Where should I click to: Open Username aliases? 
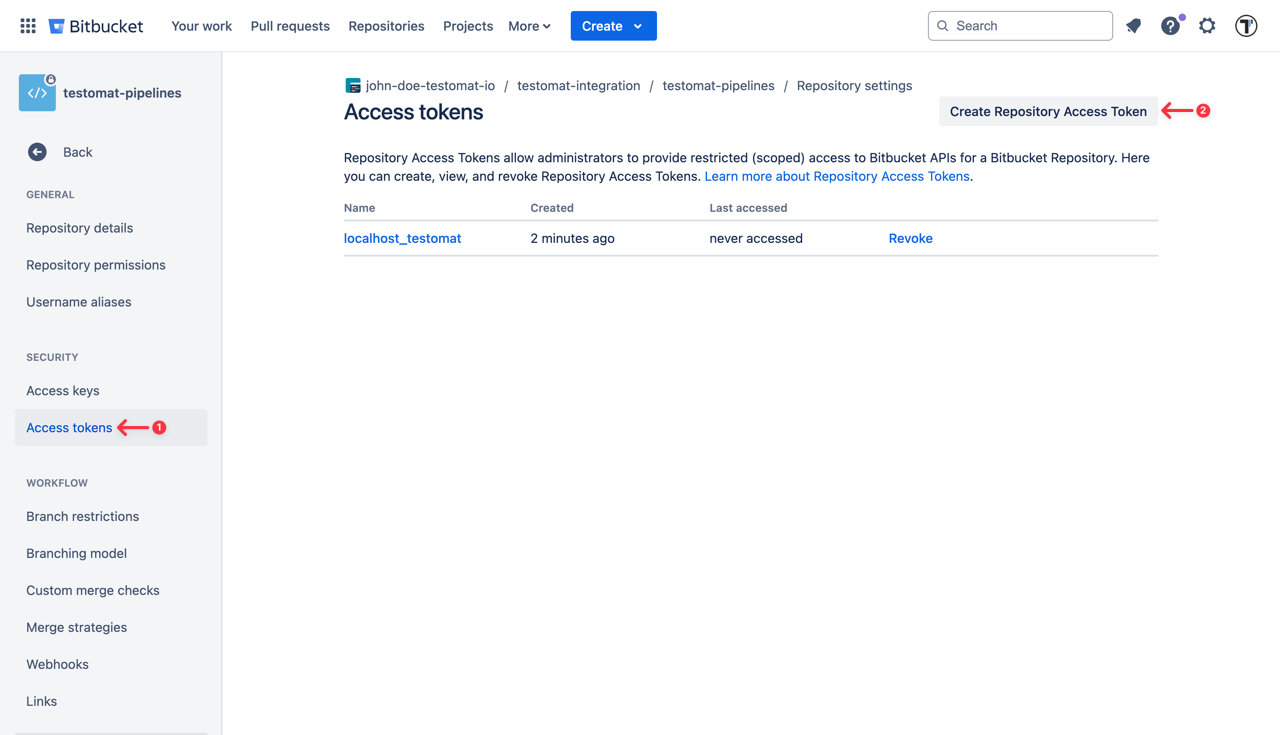(x=78, y=302)
